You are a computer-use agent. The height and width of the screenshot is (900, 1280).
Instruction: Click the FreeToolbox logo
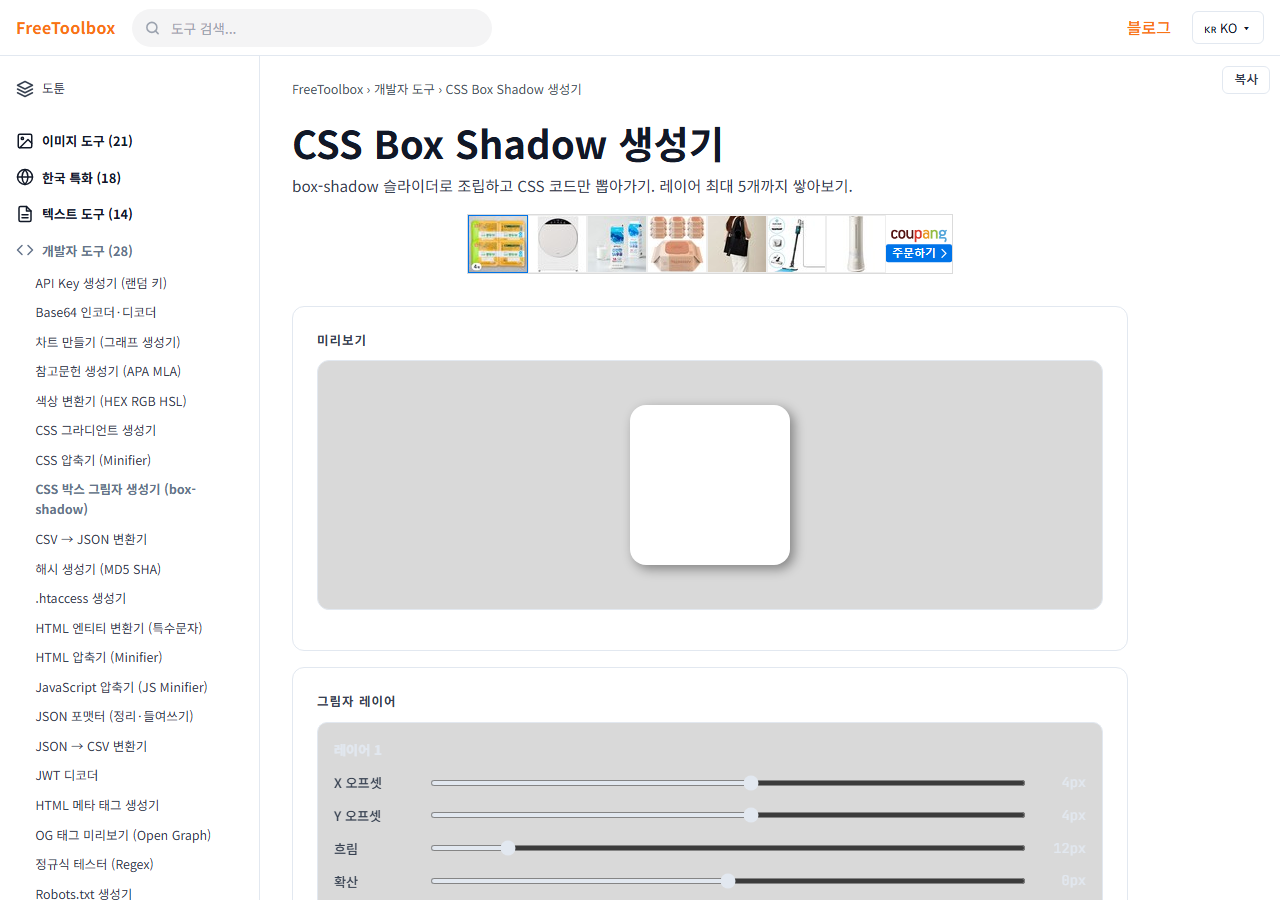click(65, 28)
